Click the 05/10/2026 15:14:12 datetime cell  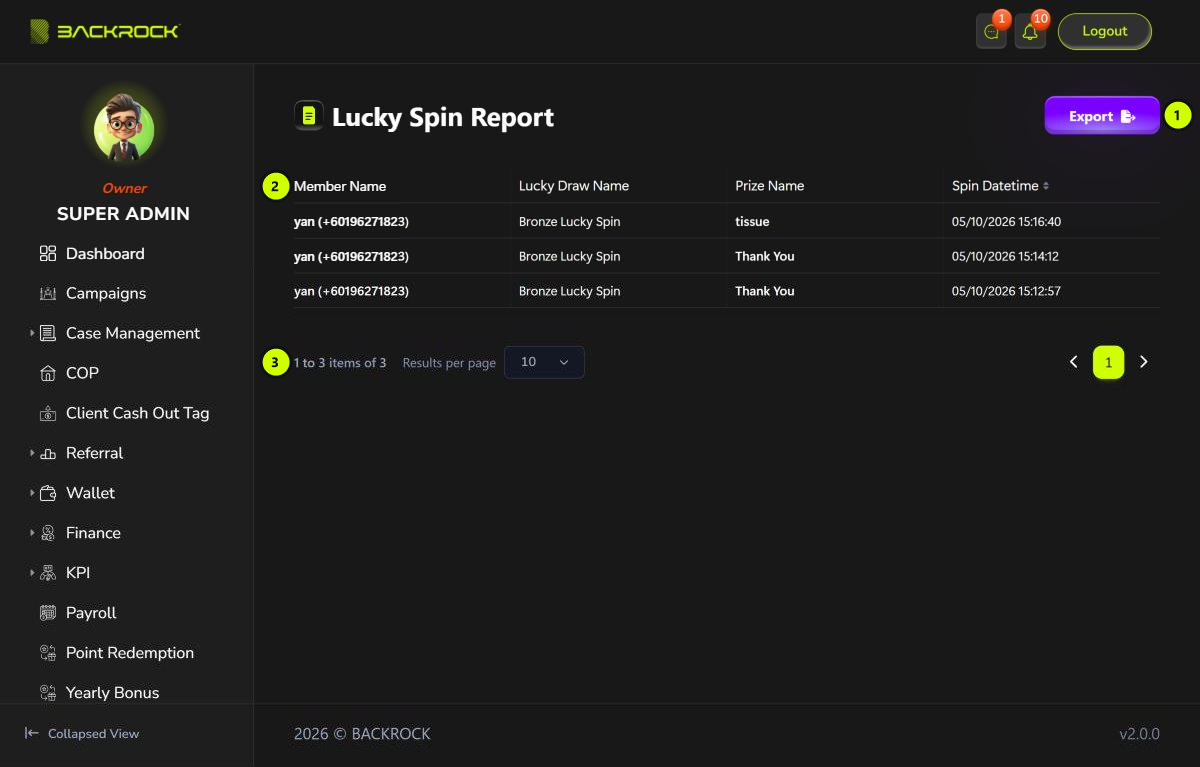pos(1005,256)
